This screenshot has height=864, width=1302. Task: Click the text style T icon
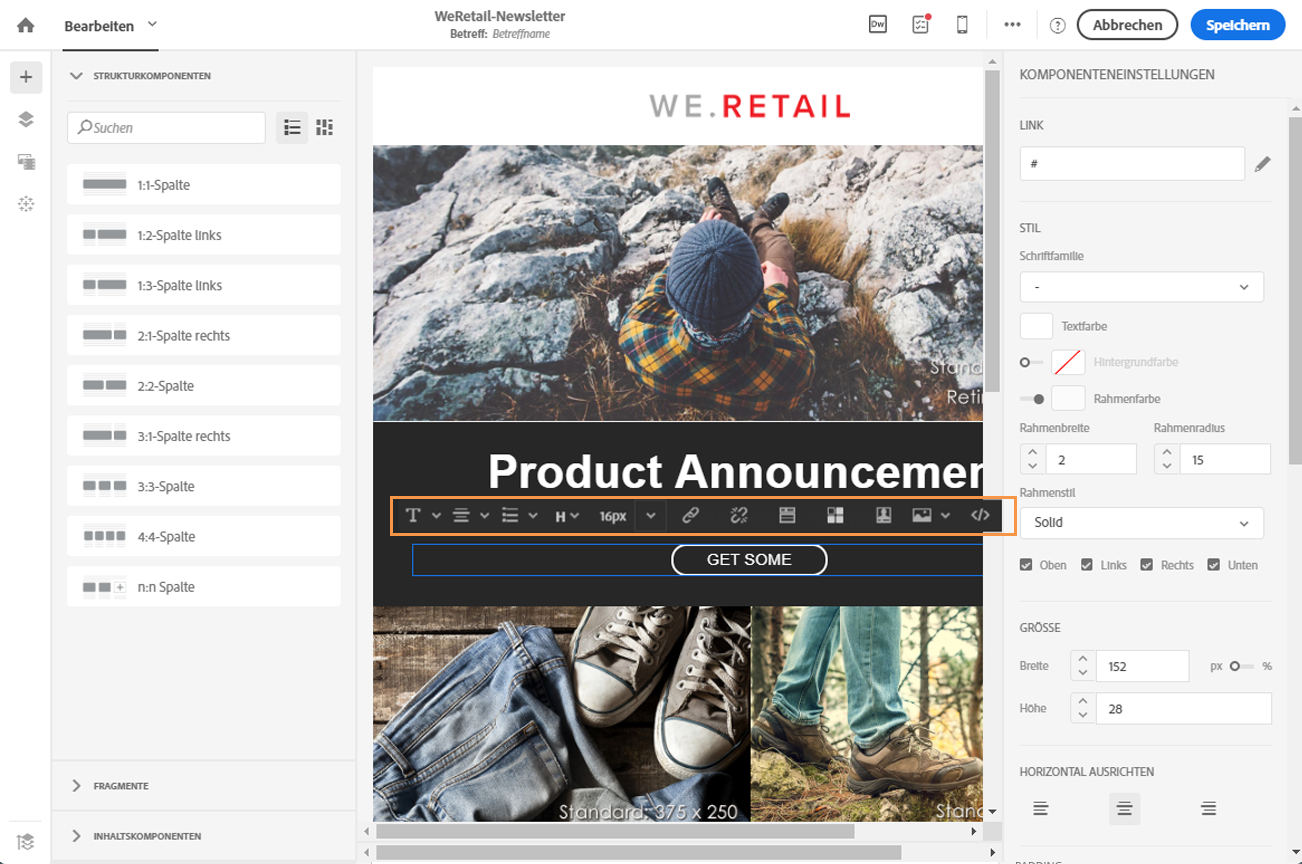coord(412,515)
